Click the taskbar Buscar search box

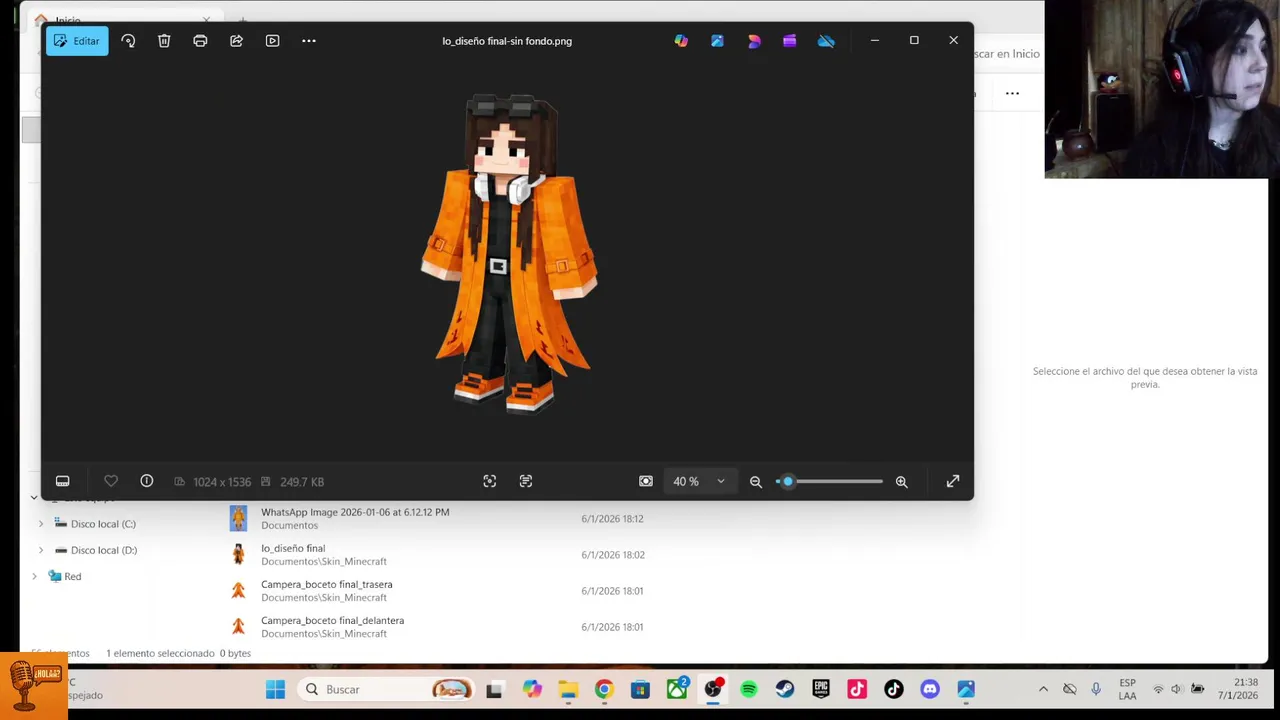click(387, 689)
